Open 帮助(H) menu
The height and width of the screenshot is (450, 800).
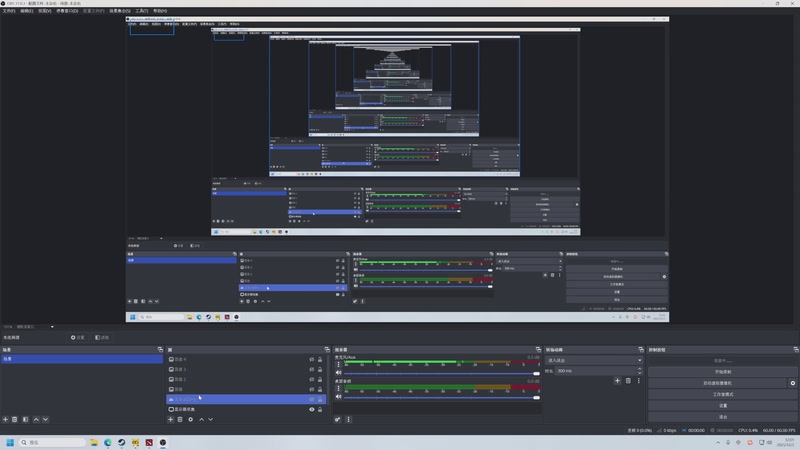click(160, 11)
